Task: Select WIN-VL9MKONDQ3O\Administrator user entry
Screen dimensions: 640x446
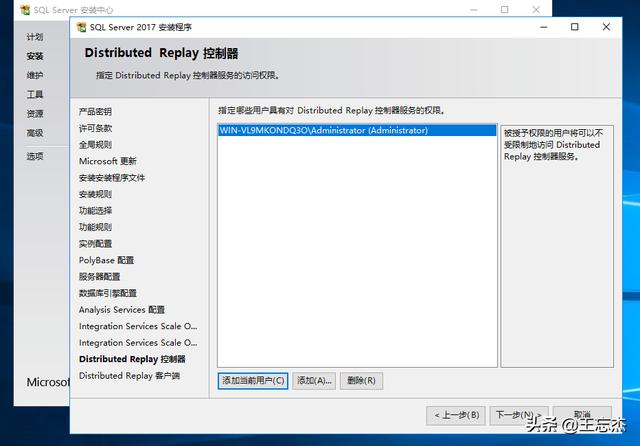Action: point(357,131)
